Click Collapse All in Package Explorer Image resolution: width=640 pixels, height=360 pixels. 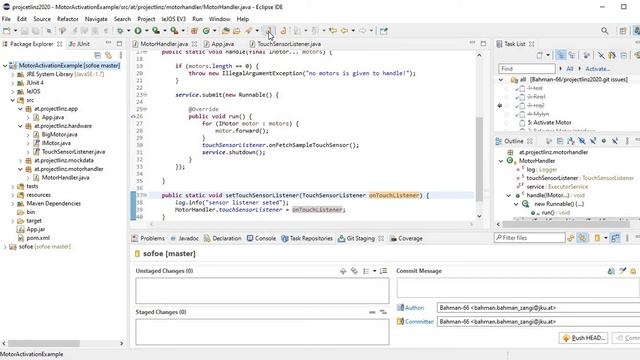[98, 55]
